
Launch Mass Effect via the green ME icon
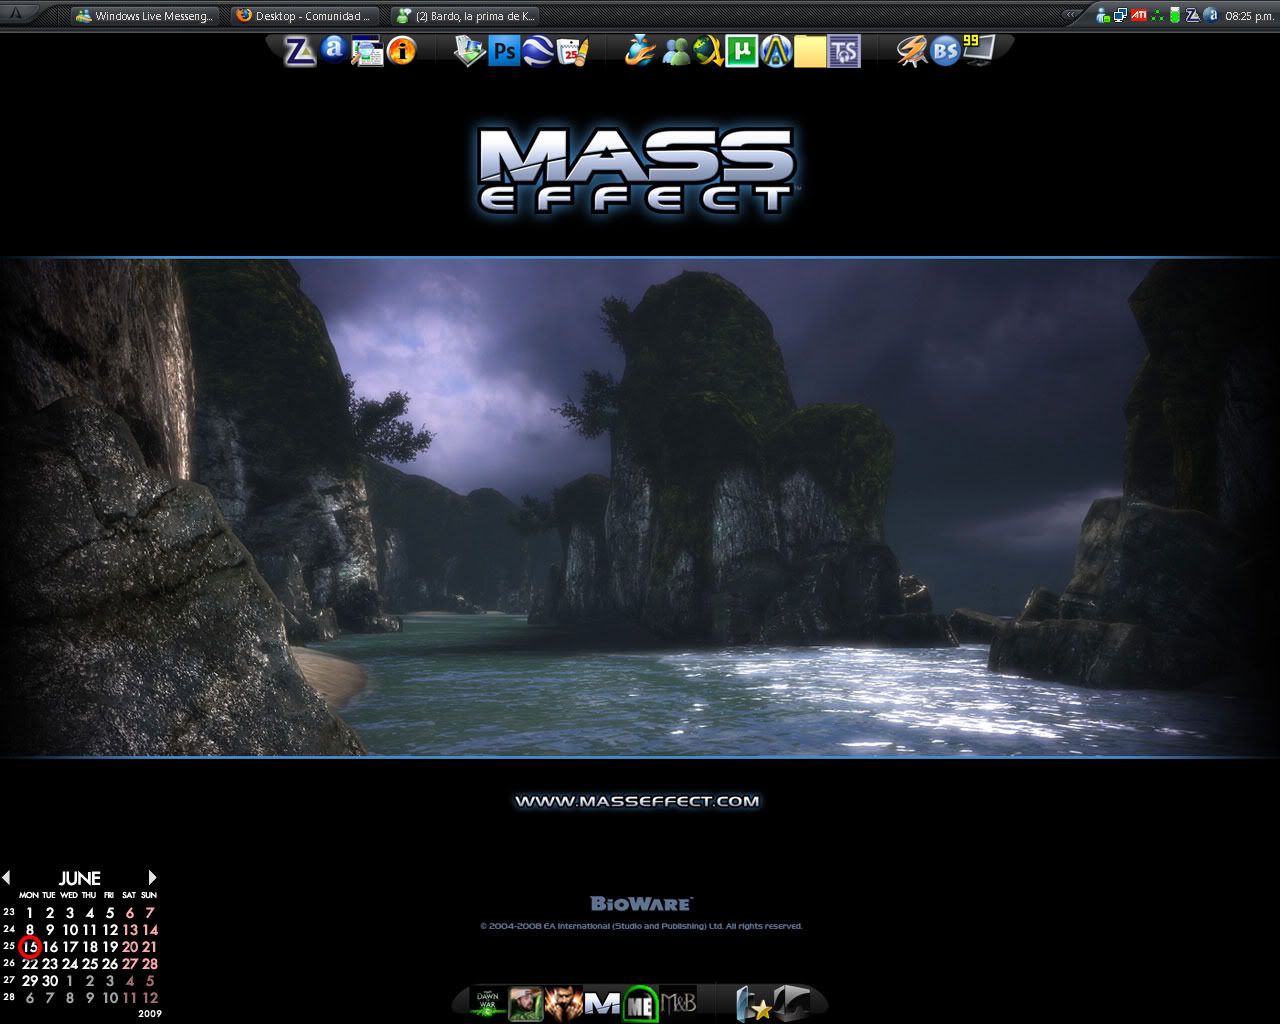click(x=640, y=1004)
